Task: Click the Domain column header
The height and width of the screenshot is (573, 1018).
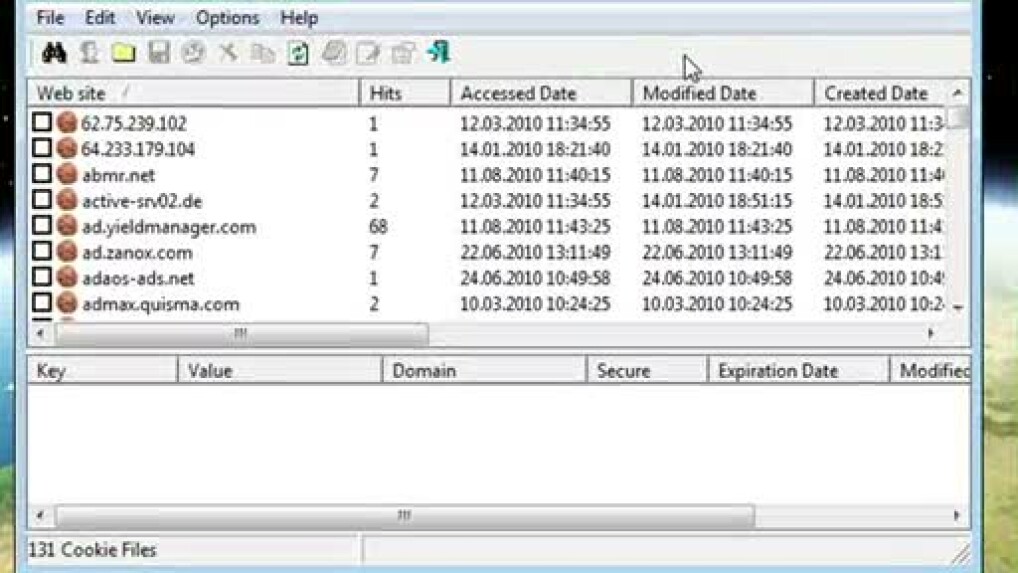Action: pyautogui.click(x=482, y=371)
